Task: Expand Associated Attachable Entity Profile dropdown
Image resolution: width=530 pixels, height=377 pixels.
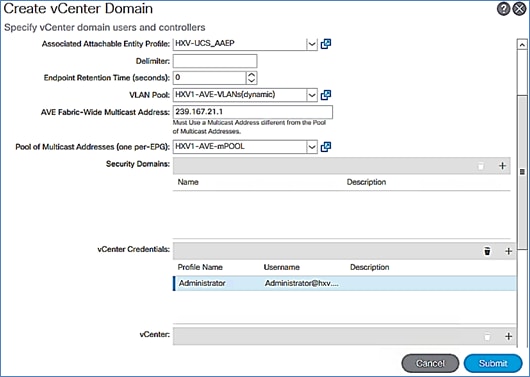Action: tap(312, 44)
